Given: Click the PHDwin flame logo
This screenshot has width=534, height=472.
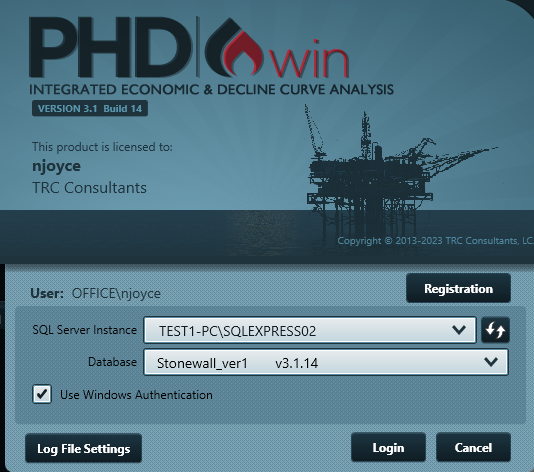Looking at the screenshot, I should pos(234,47).
